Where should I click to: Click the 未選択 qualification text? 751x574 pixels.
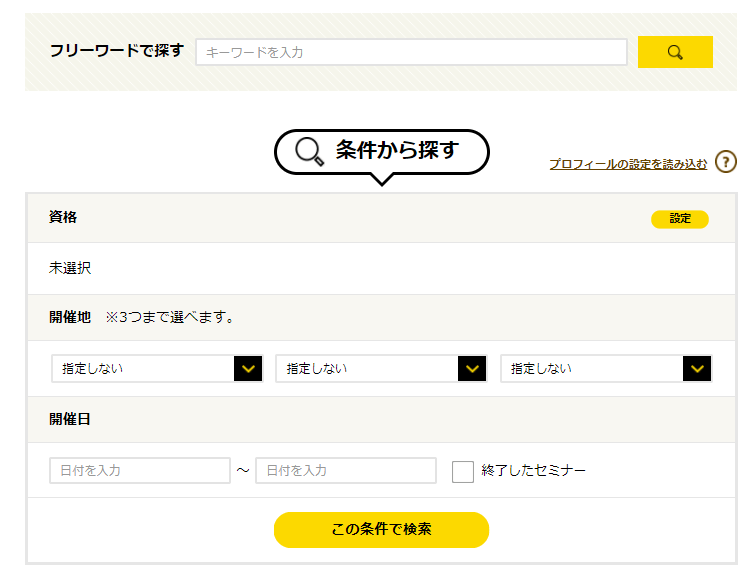pyautogui.click(x=70, y=268)
